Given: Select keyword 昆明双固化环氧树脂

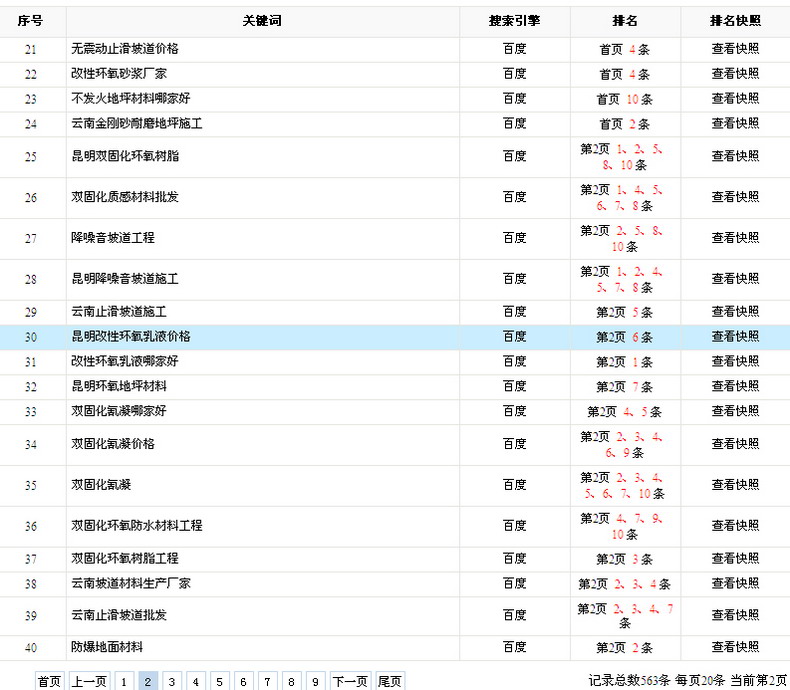Looking at the screenshot, I should [x=125, y=156].
